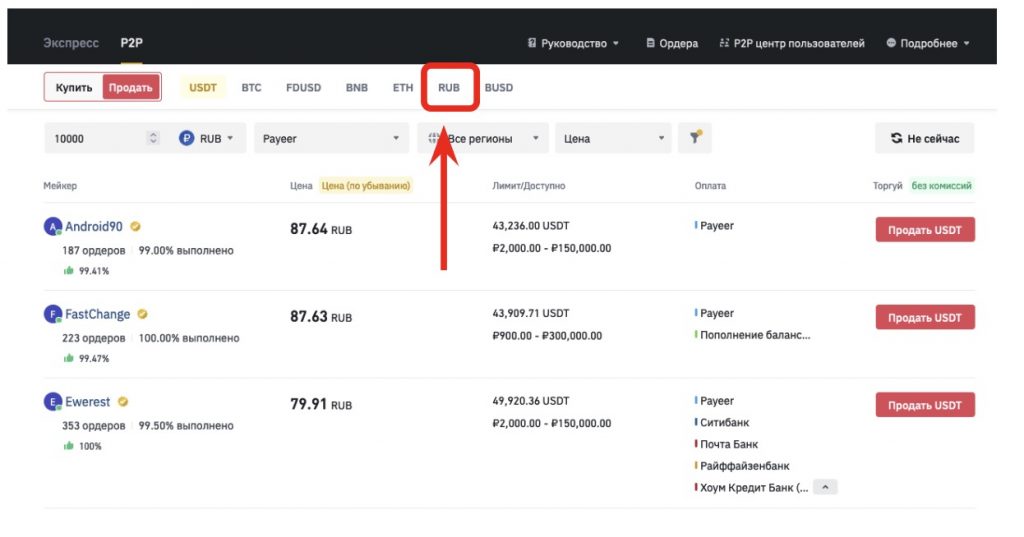
Task: Open the Цена sort dropdown
Action: 613,138
